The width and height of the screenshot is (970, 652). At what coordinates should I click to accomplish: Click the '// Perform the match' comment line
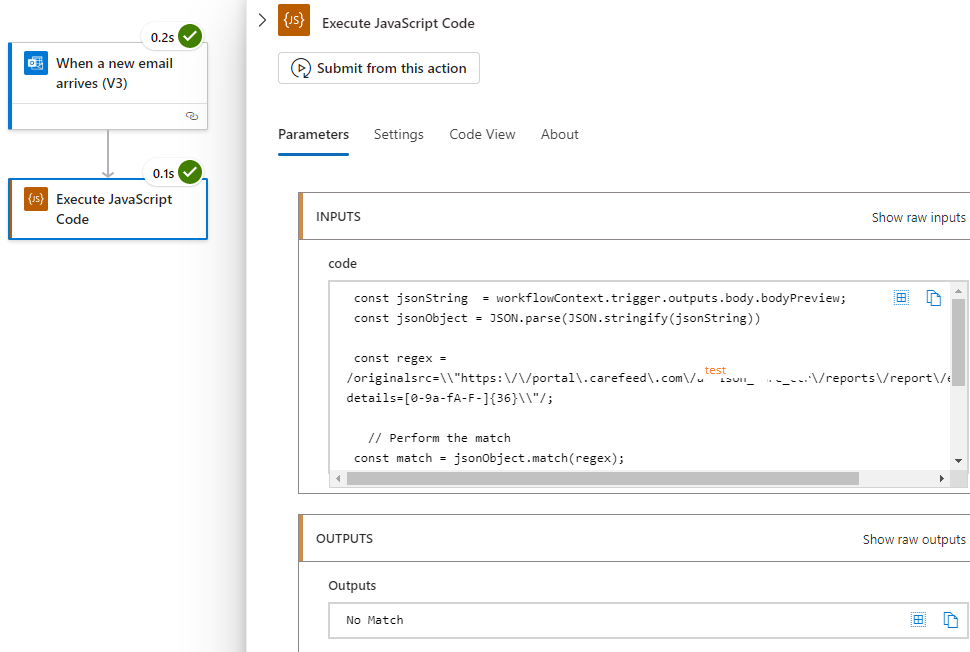(x=439, y=438)
